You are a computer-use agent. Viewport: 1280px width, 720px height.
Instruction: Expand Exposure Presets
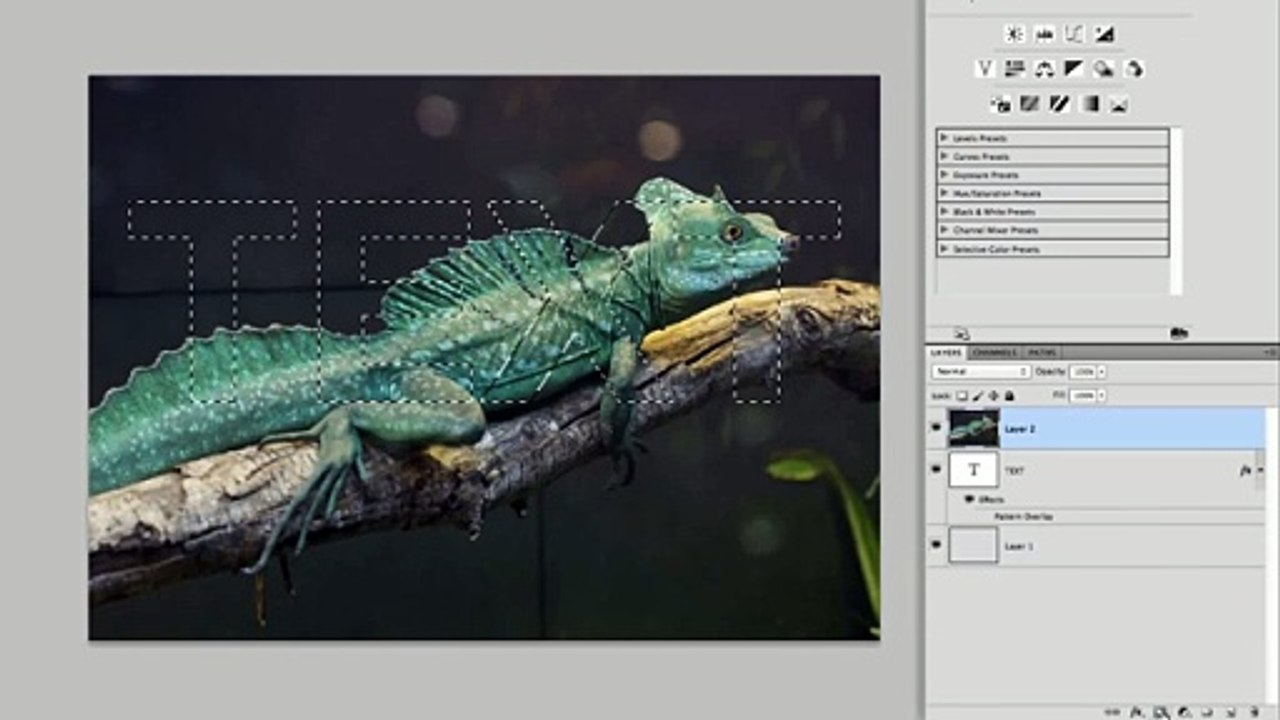pyautogui.click(x=944, y=175)
